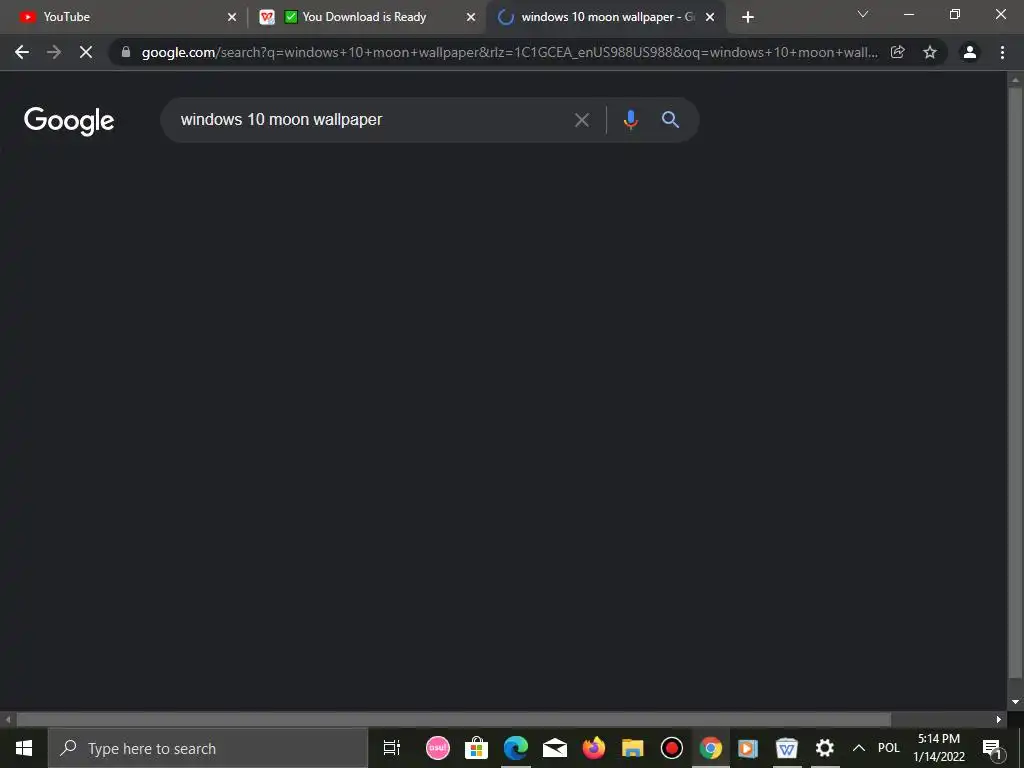Screen dimensions: 1024x768
Task: Open Microsoft Store from the taskbar
Action: point(477,748)
